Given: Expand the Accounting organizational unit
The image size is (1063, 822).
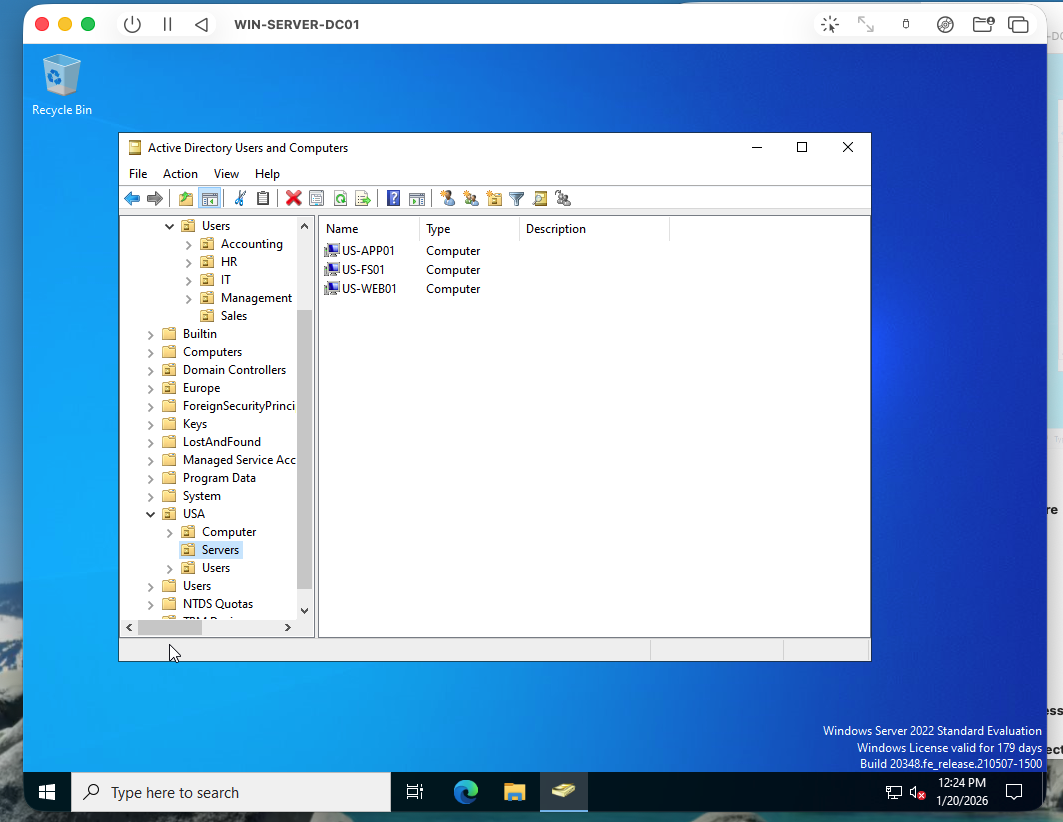Looking at the screenshot, I should (187, 243).
